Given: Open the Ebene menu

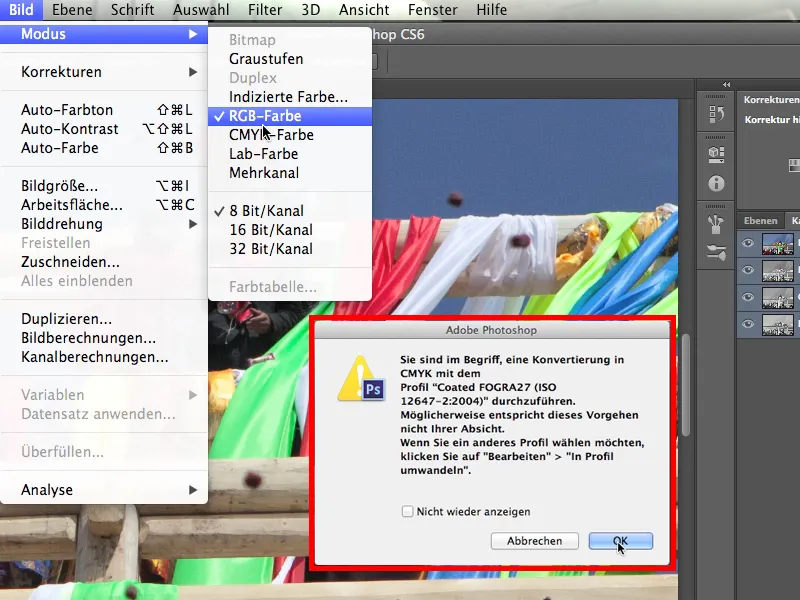Looking at the screenshot, I should 72,10.
